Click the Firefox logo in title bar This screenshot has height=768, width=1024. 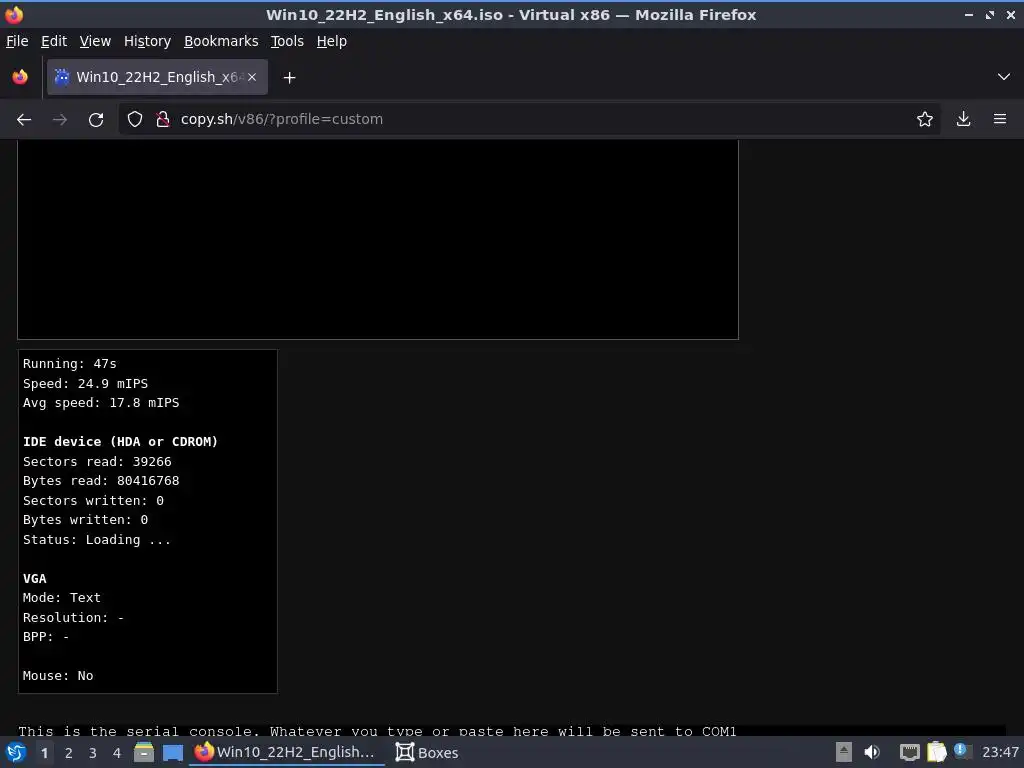[x=14, y=14]
